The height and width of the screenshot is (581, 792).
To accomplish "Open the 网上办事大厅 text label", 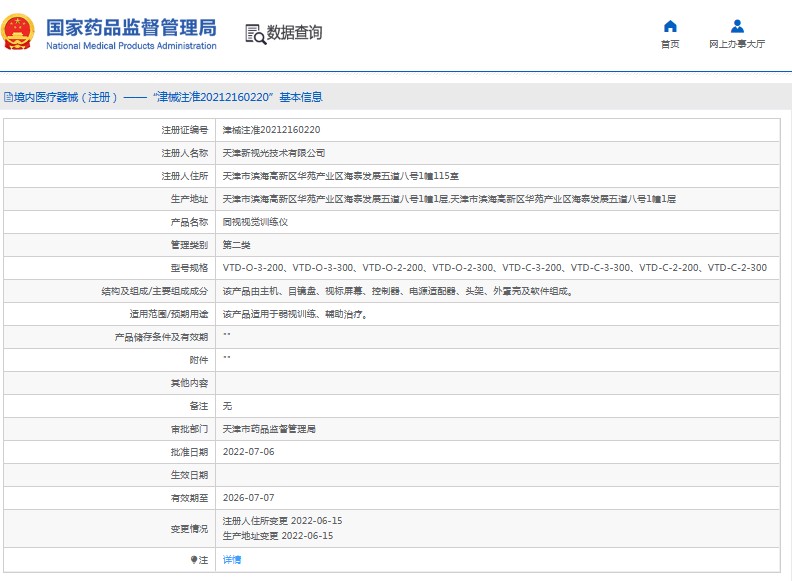I will click(736, 44).
